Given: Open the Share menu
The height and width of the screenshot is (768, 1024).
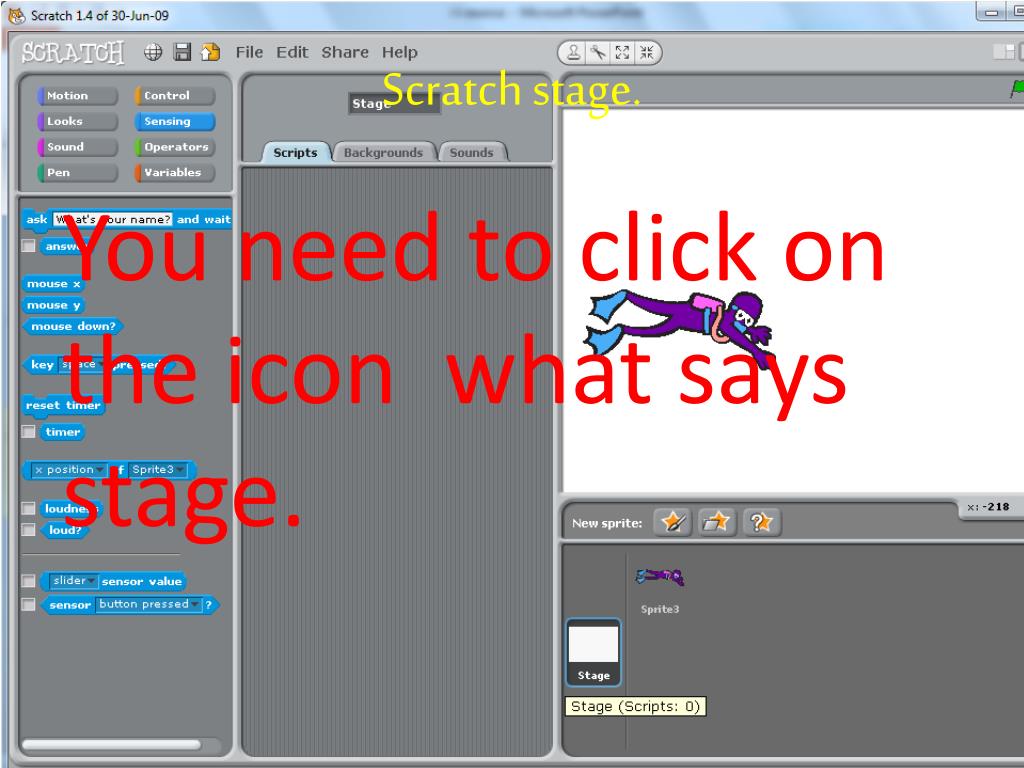Looking at the screenshot, I should 345,52.
